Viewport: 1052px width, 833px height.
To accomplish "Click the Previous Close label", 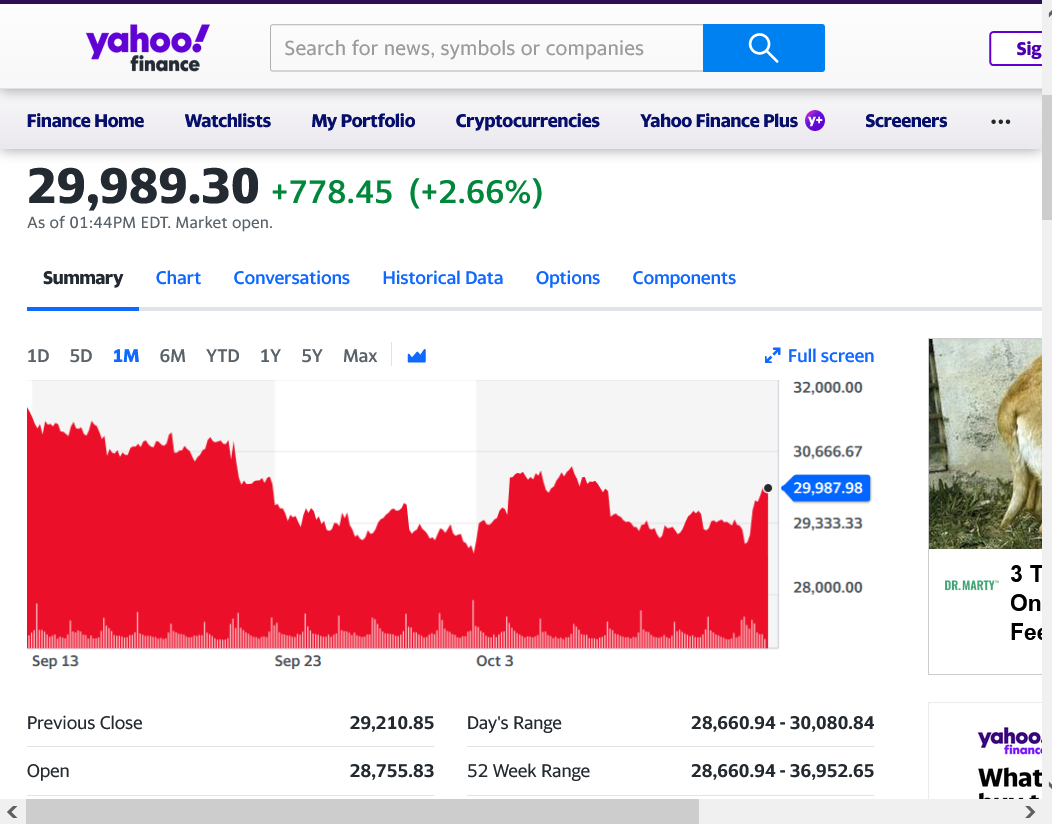I will coord(85,723).
